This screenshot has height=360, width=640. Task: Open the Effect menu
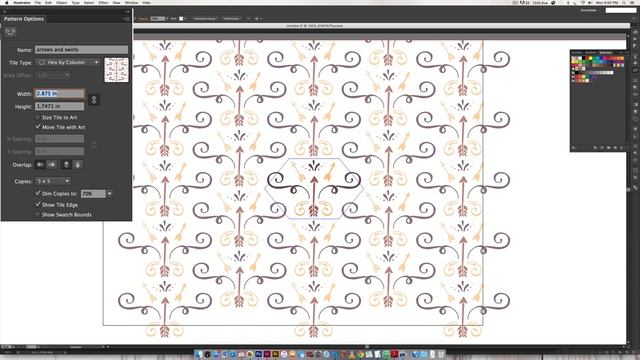tap(103, 2)
